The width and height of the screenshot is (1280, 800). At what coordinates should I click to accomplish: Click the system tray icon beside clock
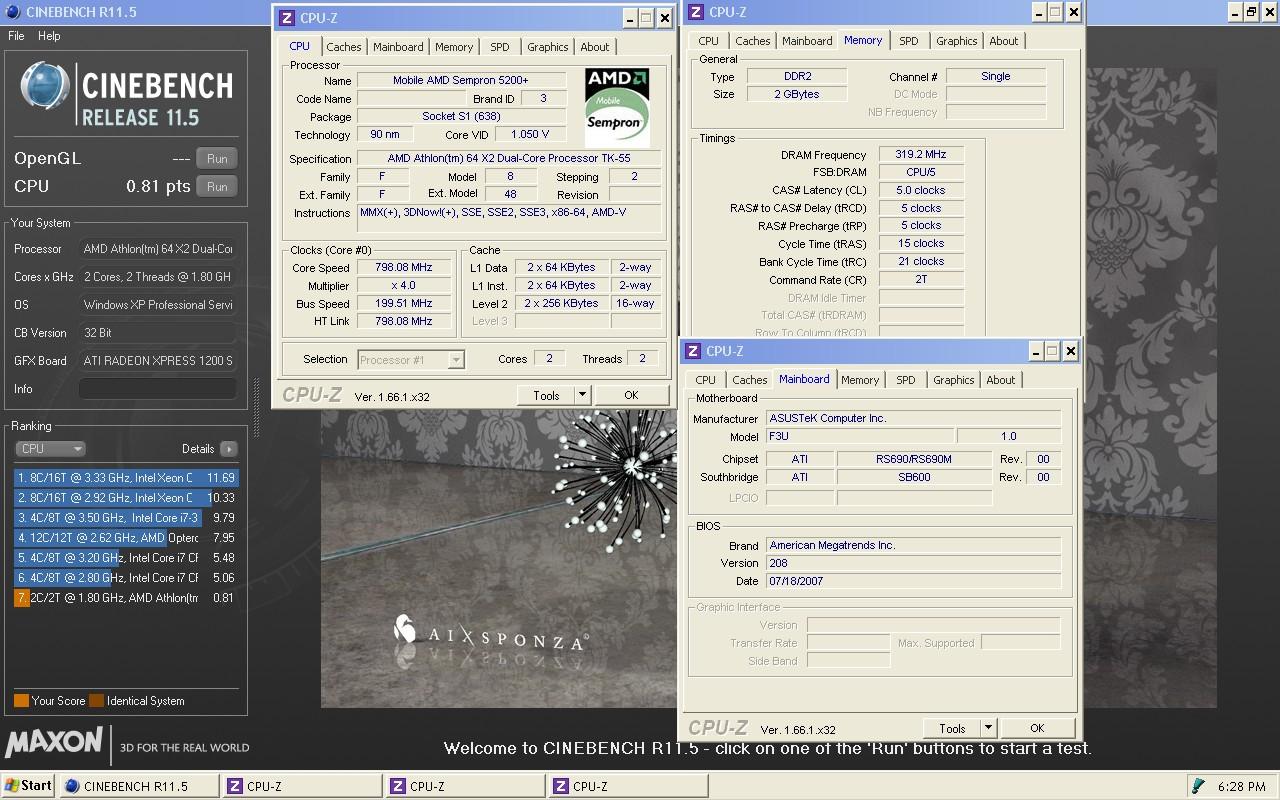pyautogui.click(x=1198, y=786)
